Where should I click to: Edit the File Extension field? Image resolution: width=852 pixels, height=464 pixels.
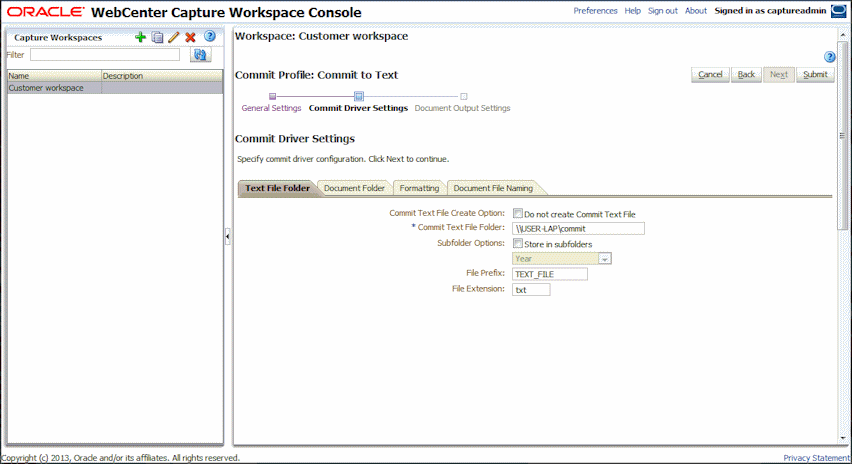pyautogui.click(x=531, y=290)
